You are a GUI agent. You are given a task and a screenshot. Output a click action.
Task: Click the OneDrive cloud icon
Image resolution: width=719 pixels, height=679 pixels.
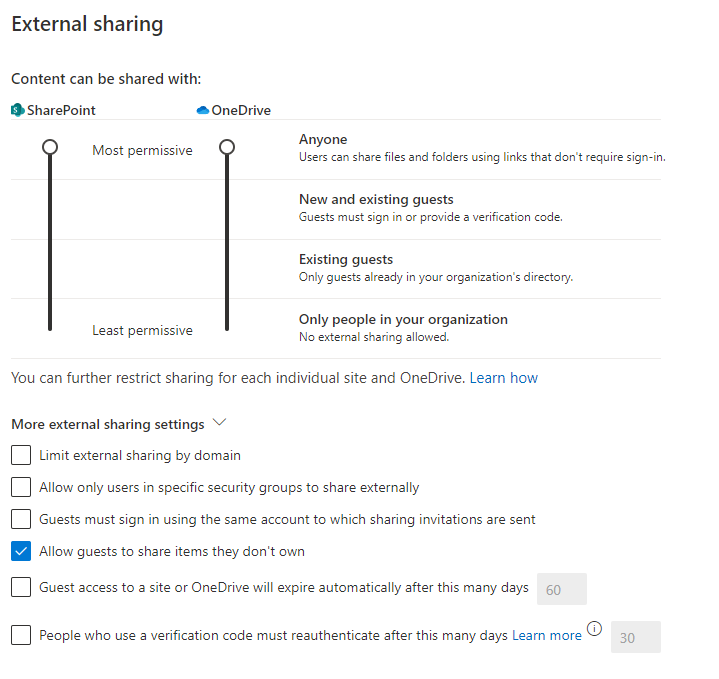pos(203,110)
